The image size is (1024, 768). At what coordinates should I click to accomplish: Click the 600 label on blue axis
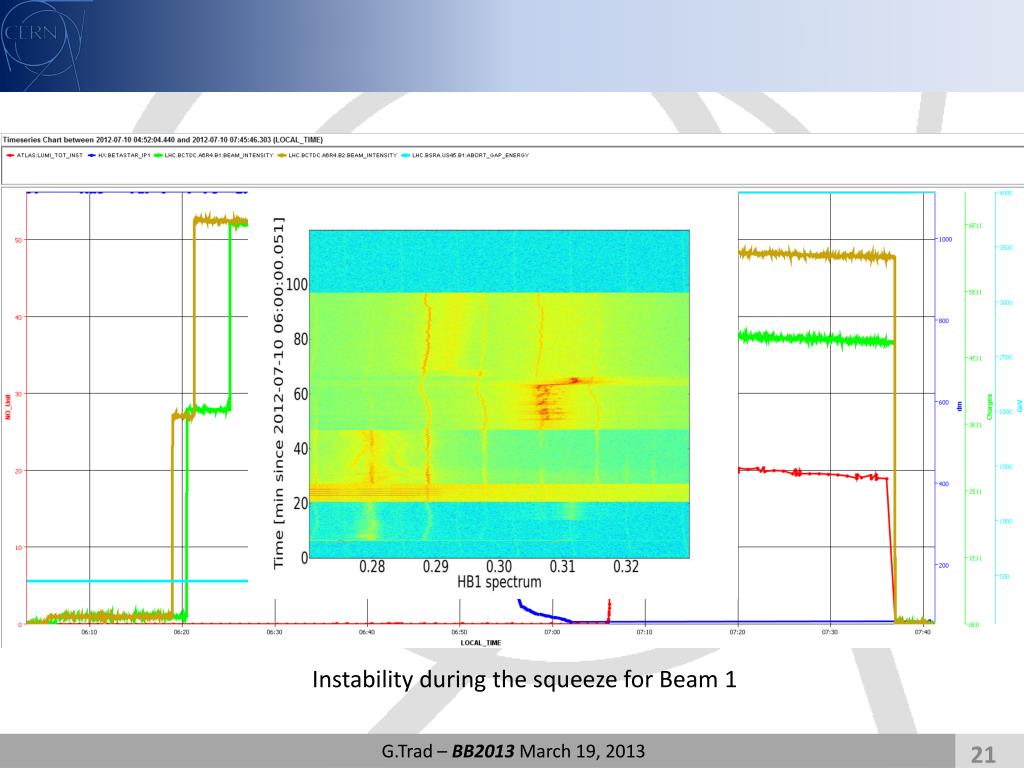click(x=944, y=402)
